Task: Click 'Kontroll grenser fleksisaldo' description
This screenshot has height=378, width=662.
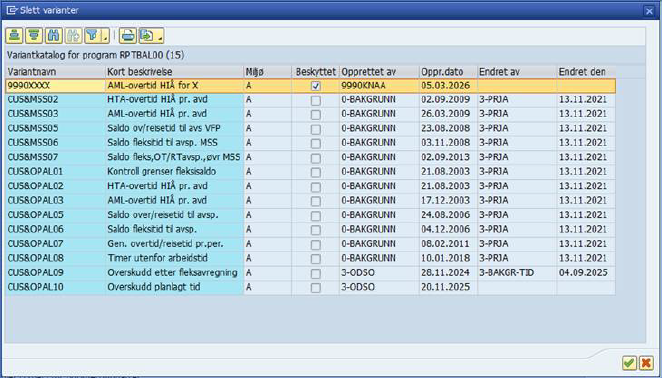Action: 174,172
